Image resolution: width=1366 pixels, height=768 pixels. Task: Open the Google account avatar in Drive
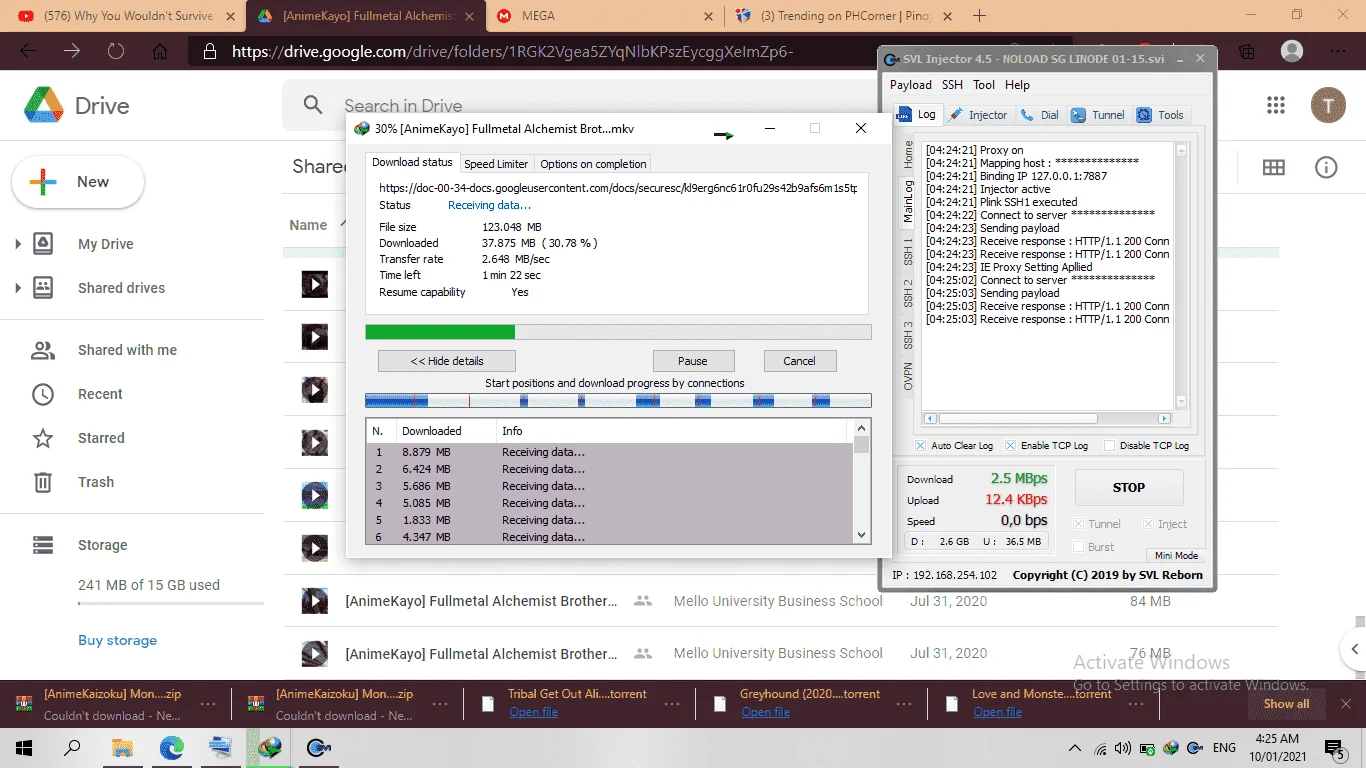pyautogui.click(x=1328, y=105)
